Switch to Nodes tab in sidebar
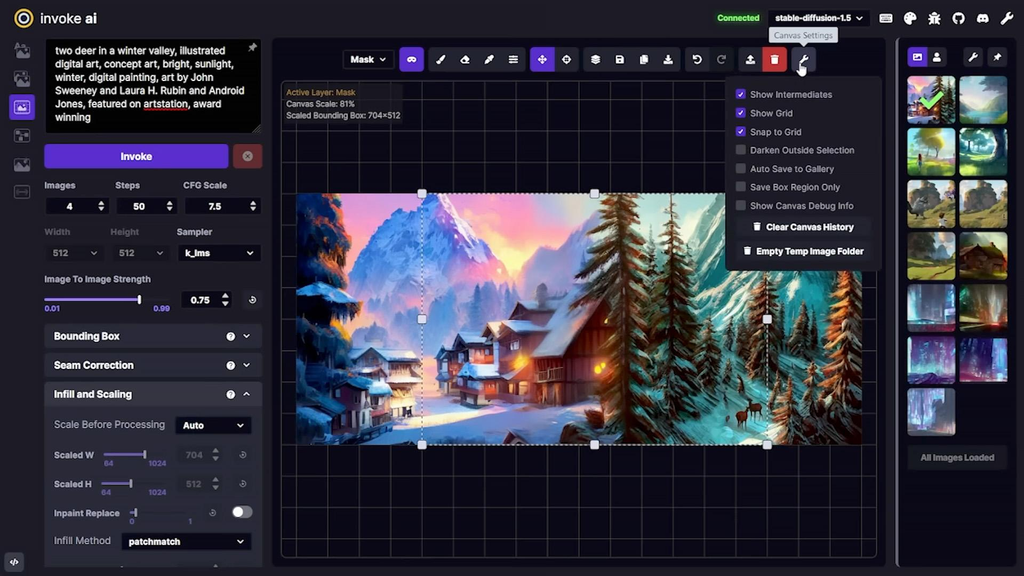Viewport: 1024px width, 576px height. [22, 136]
